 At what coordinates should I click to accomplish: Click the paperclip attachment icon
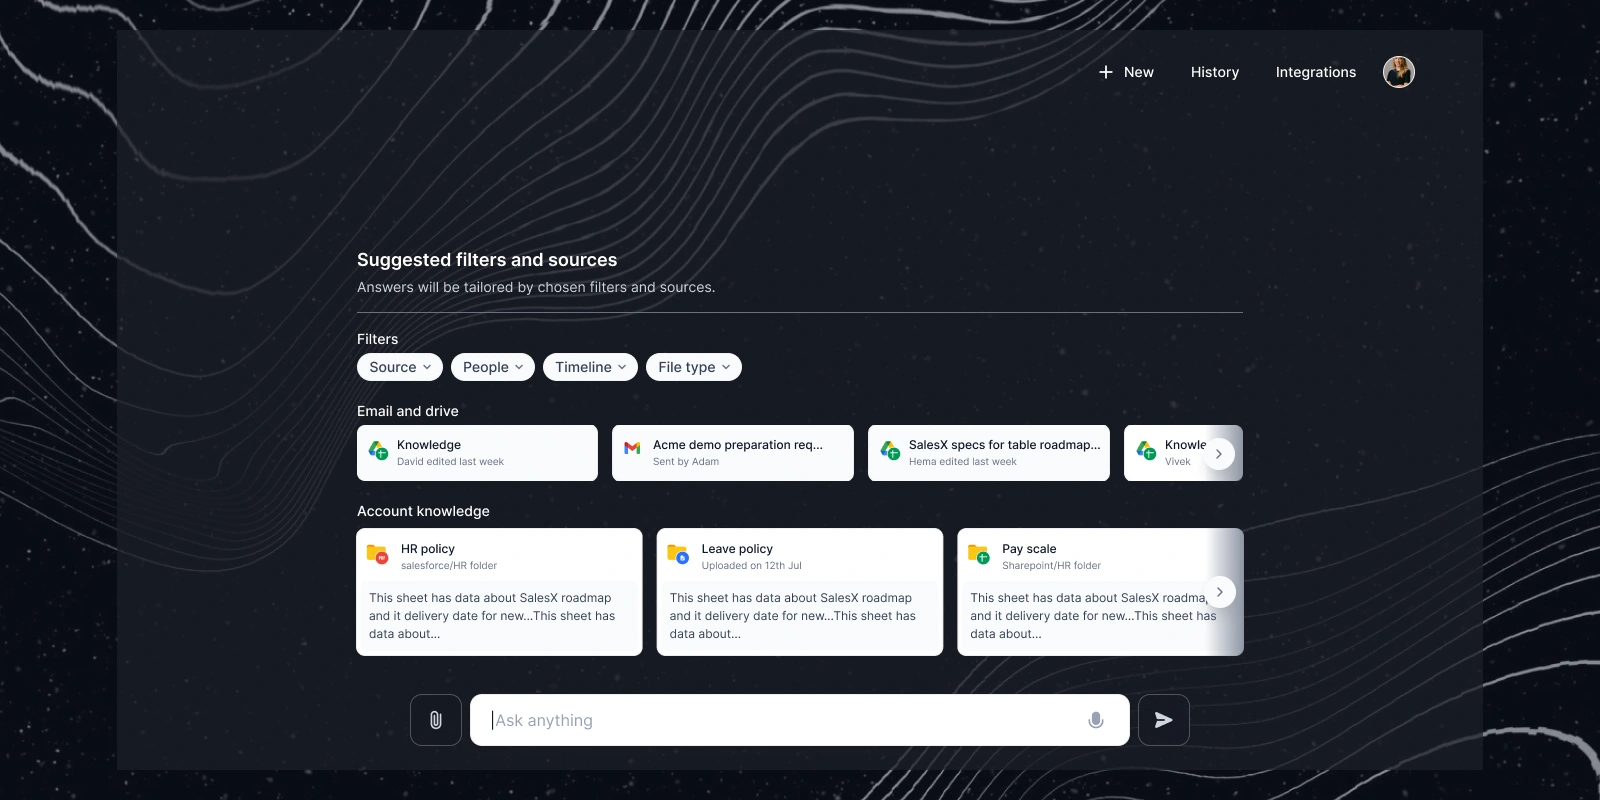click(x=436, y=720)
